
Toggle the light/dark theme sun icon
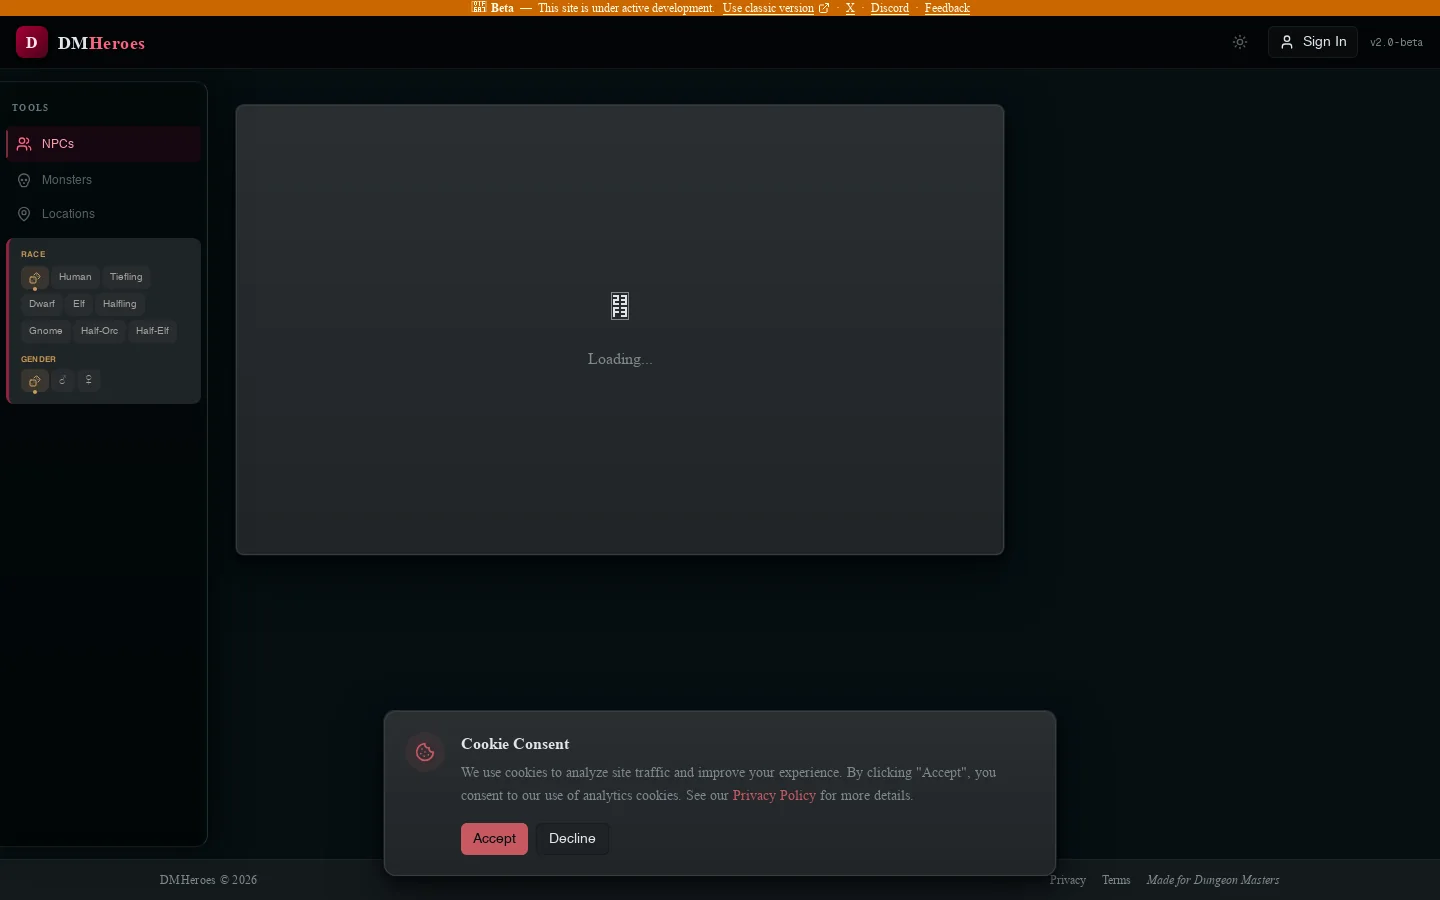pos(1240,42)
